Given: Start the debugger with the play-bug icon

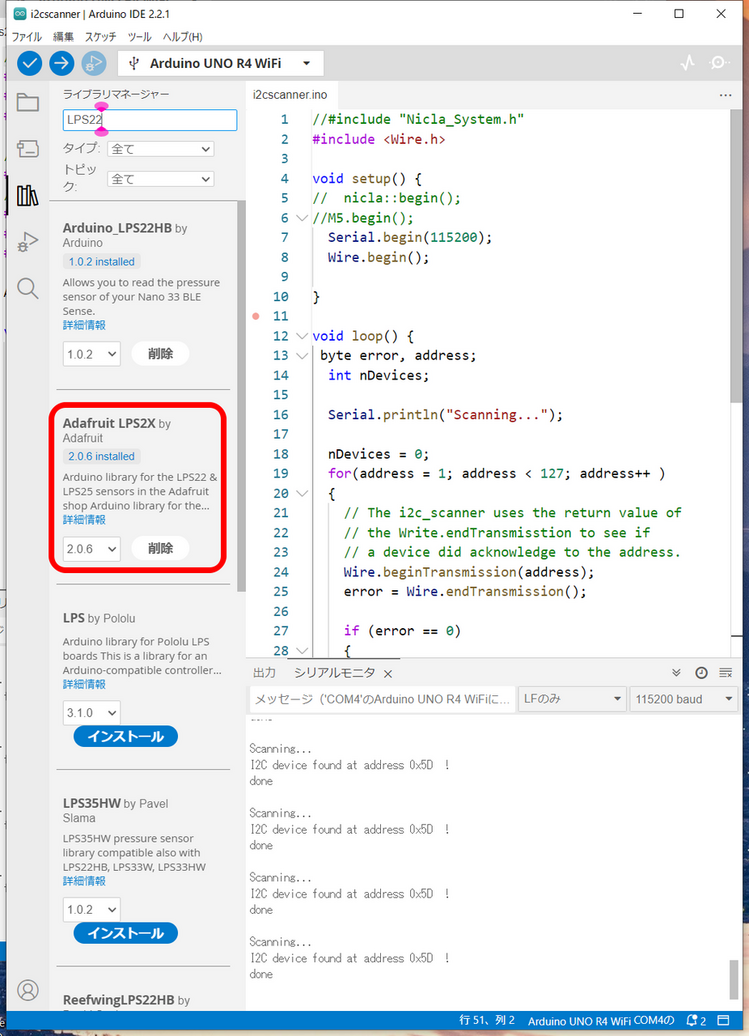Looking at the screenshot, I should tap(94, 63).
